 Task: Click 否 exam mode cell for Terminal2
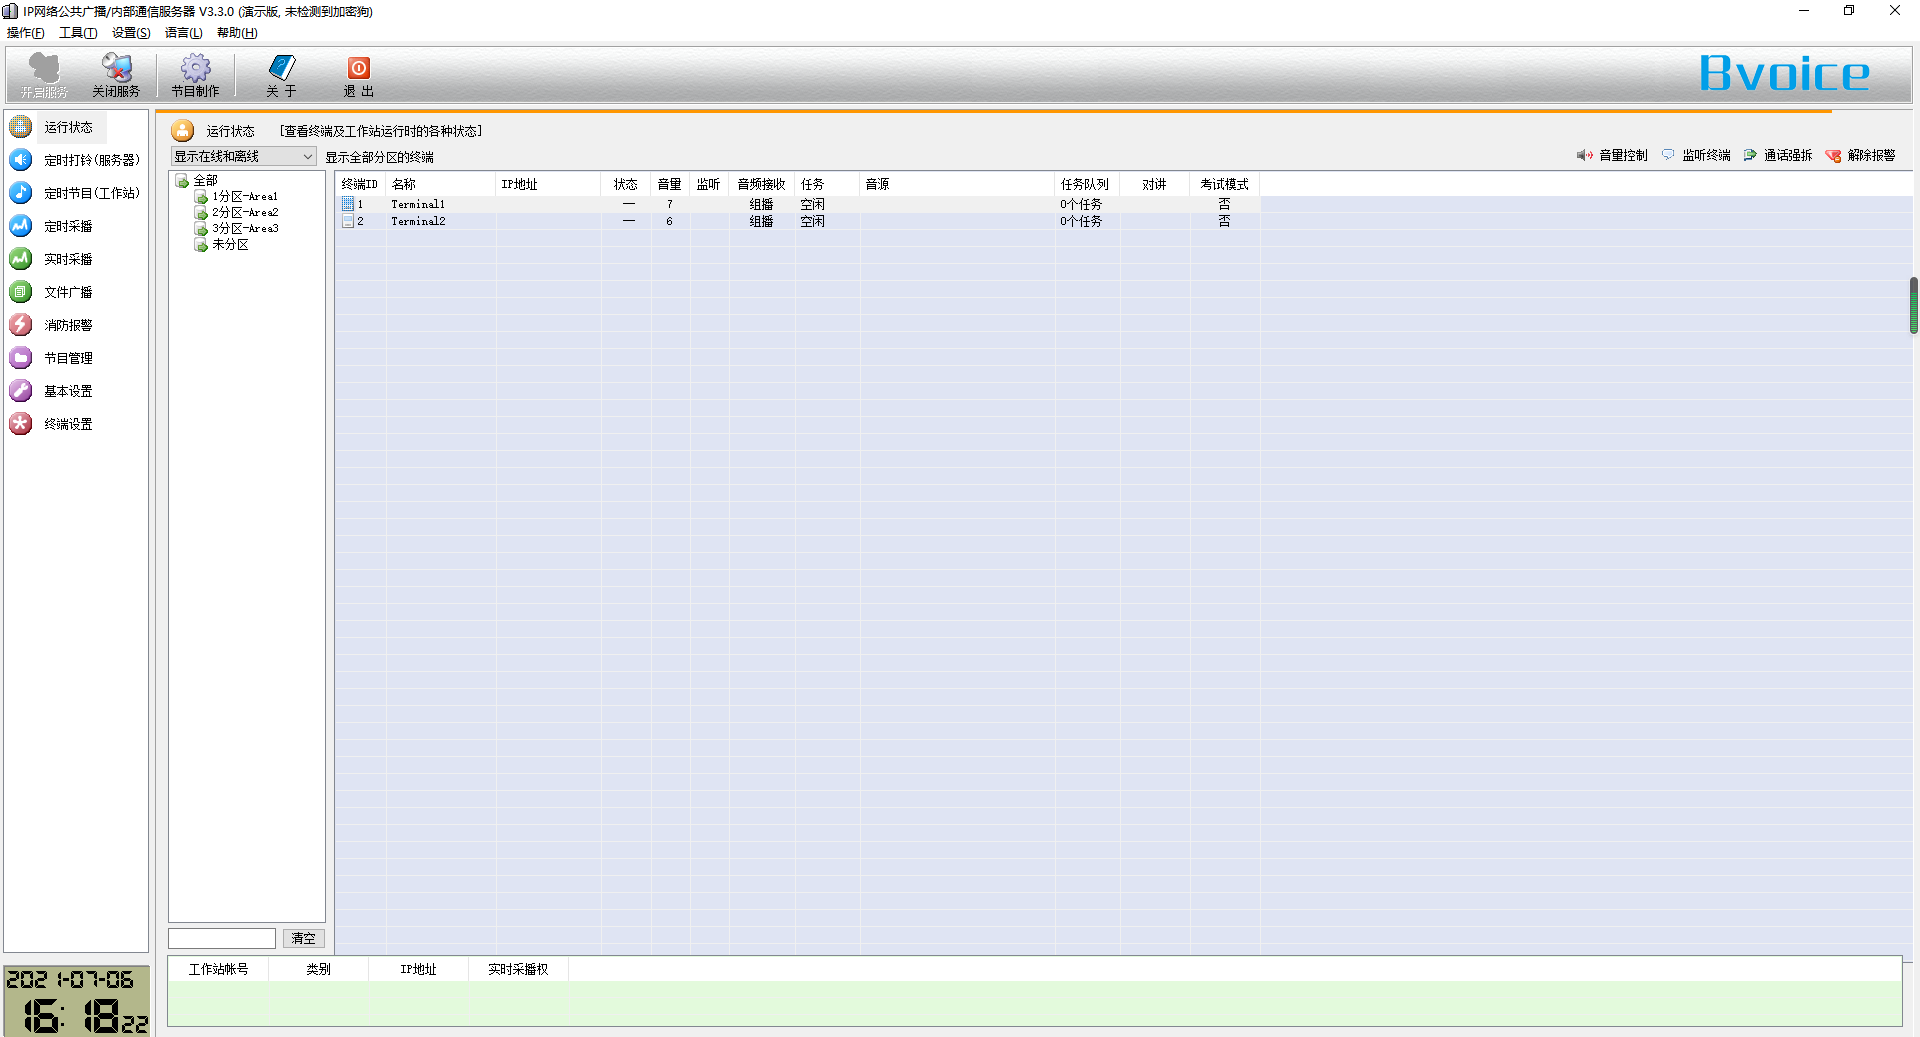(x=1225, y=221)
